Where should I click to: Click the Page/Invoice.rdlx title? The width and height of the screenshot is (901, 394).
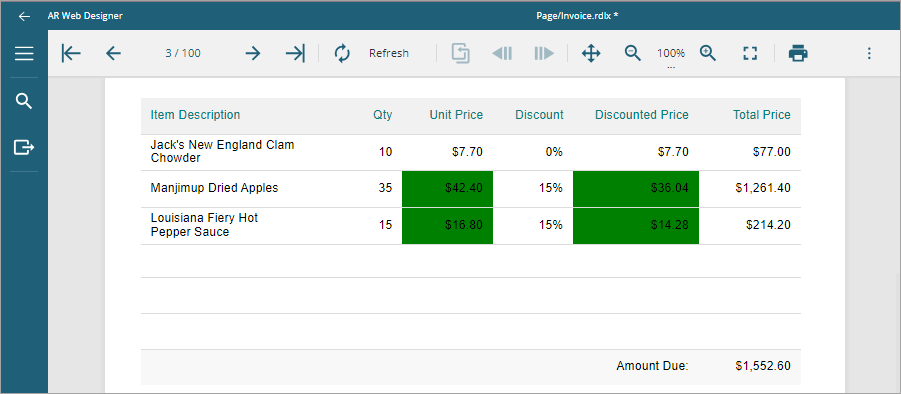(577, 16)
